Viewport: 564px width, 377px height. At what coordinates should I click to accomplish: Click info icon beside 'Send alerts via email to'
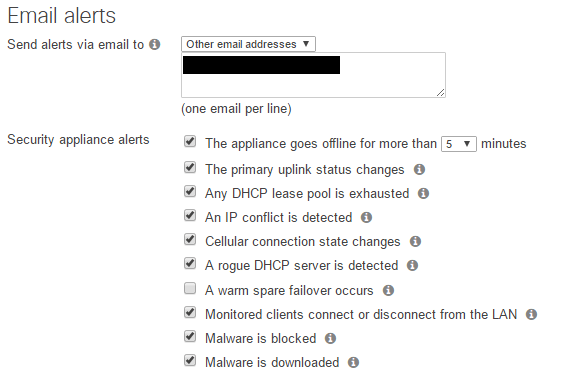pos(155,45)
